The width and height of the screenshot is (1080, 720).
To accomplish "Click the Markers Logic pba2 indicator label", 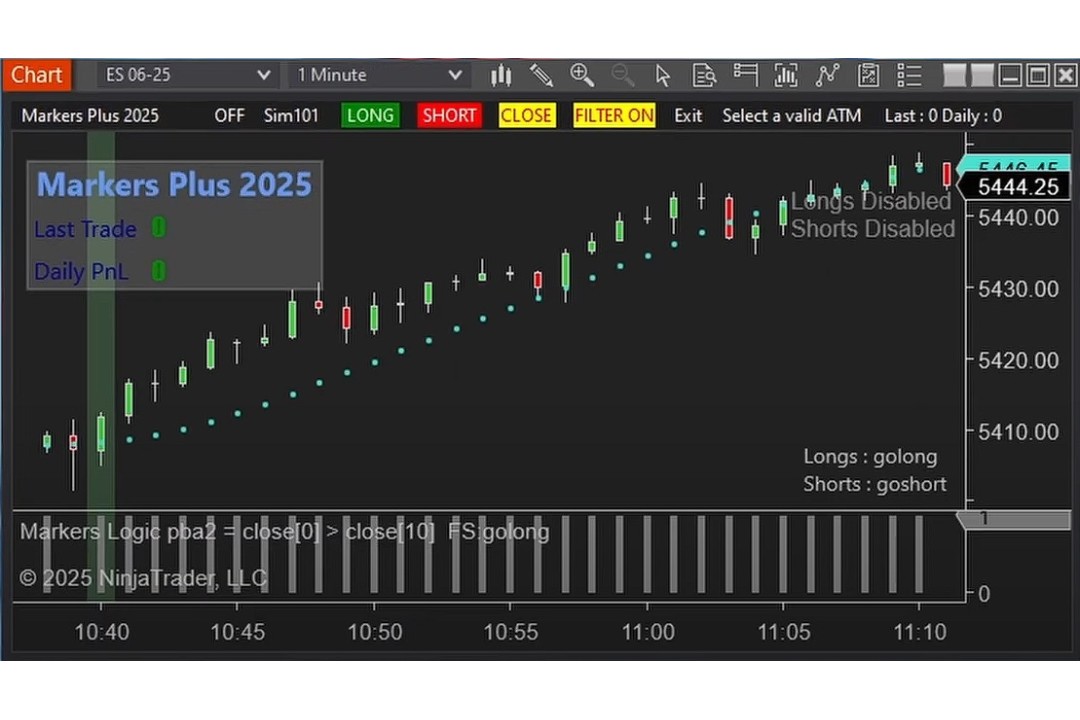I will point(284,532).
